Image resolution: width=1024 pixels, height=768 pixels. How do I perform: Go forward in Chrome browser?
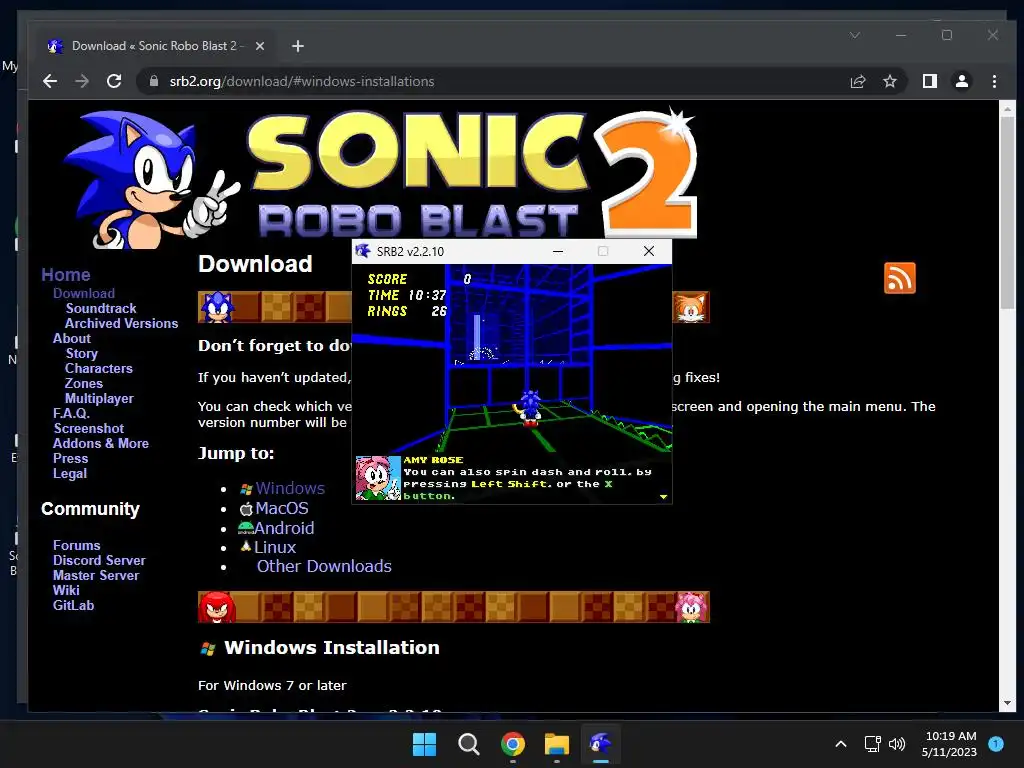coord(82,81)
